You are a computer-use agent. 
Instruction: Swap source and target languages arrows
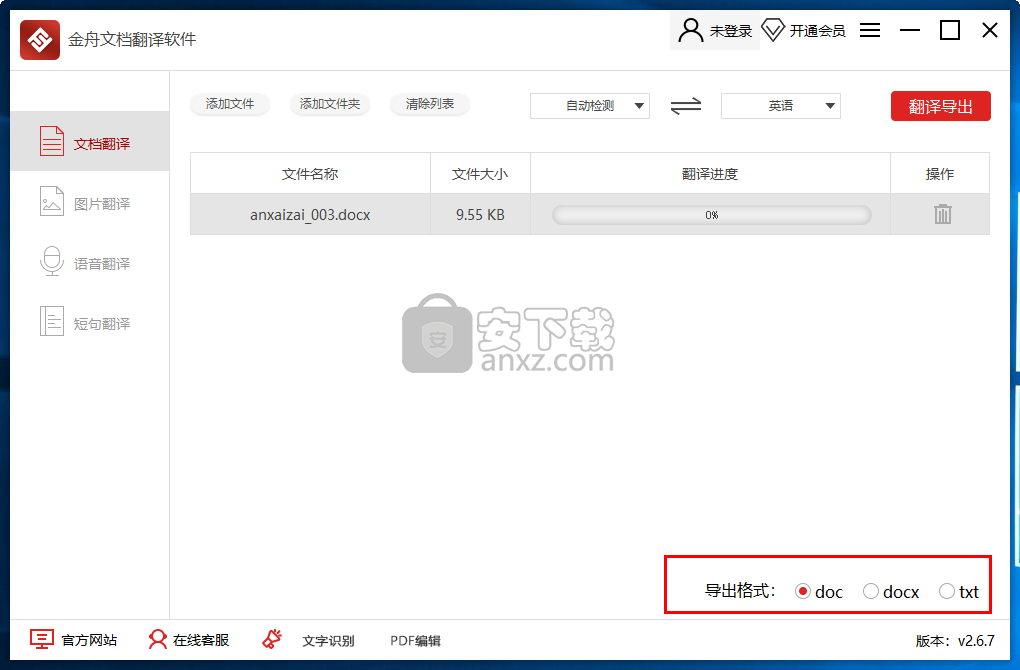point(686,106)
